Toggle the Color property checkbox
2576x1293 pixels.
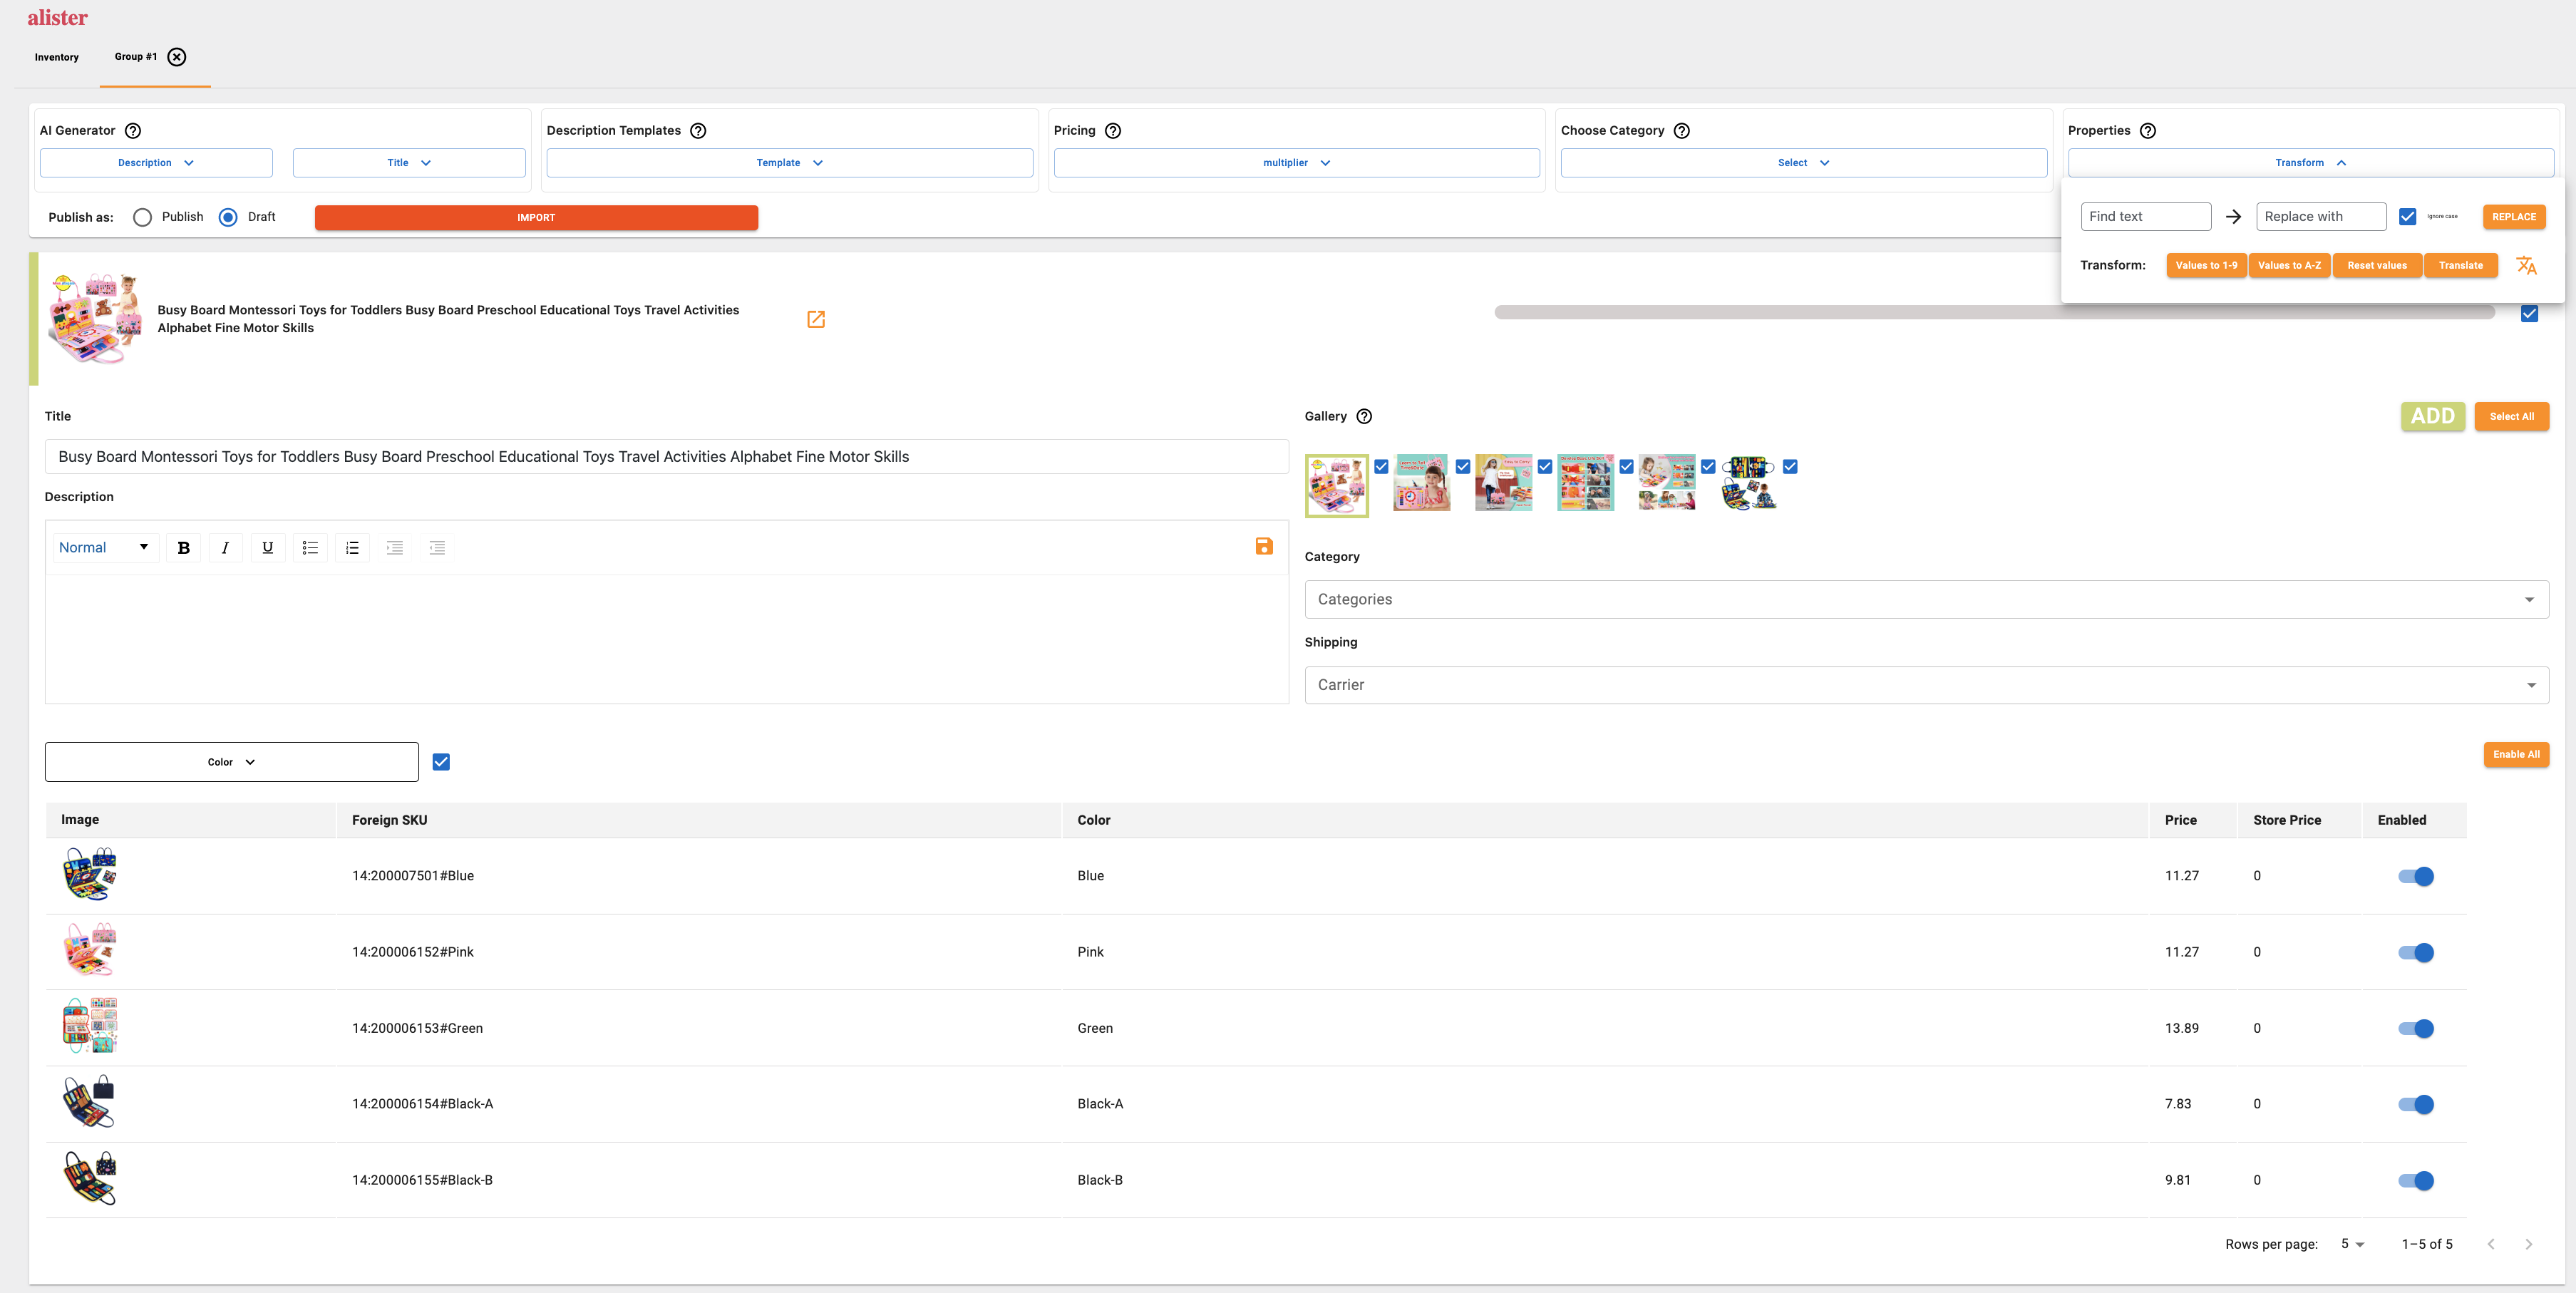point(441,762)
